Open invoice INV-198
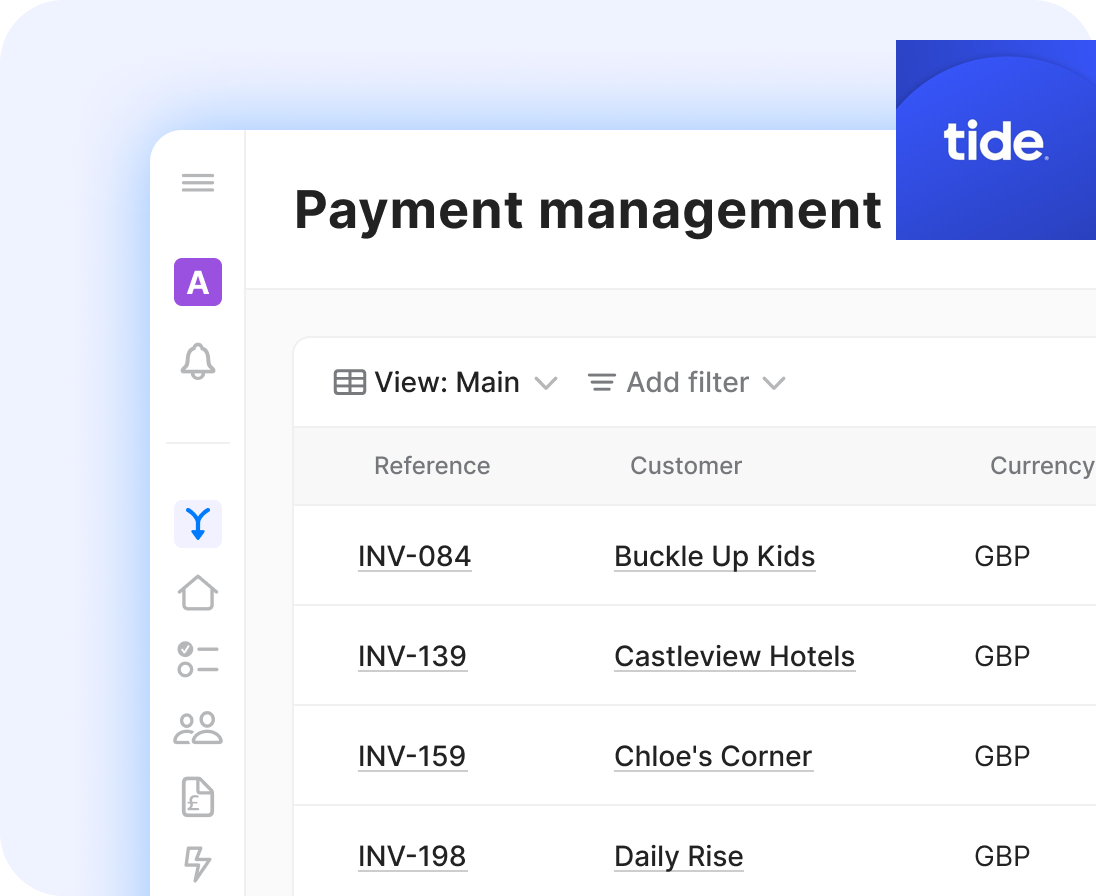The image size is (1096, 896). 412,856
